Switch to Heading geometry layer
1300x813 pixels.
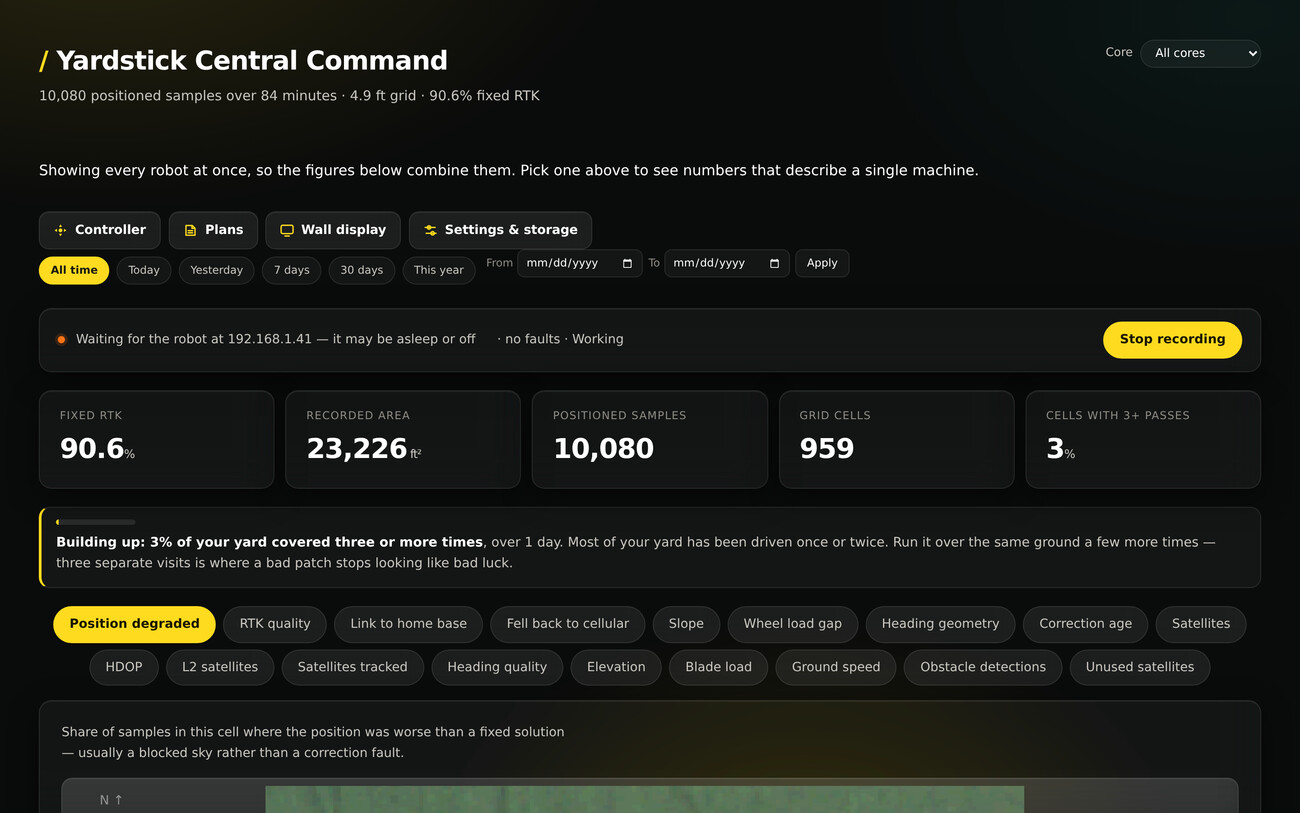click(x=940, y=624)
